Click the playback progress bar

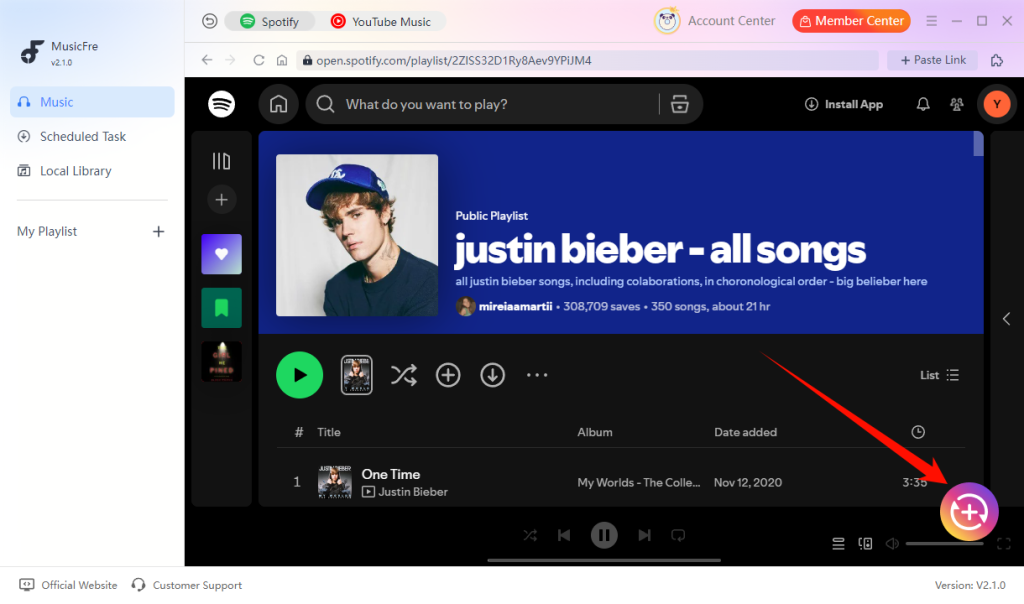(604, 560)
